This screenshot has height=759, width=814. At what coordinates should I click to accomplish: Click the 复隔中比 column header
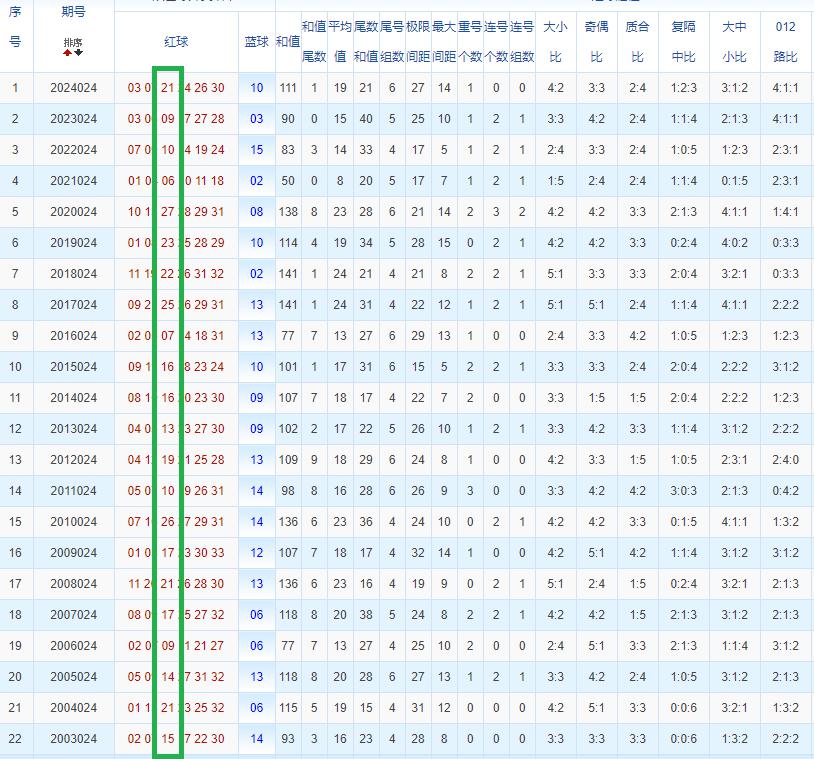point(684,42)
